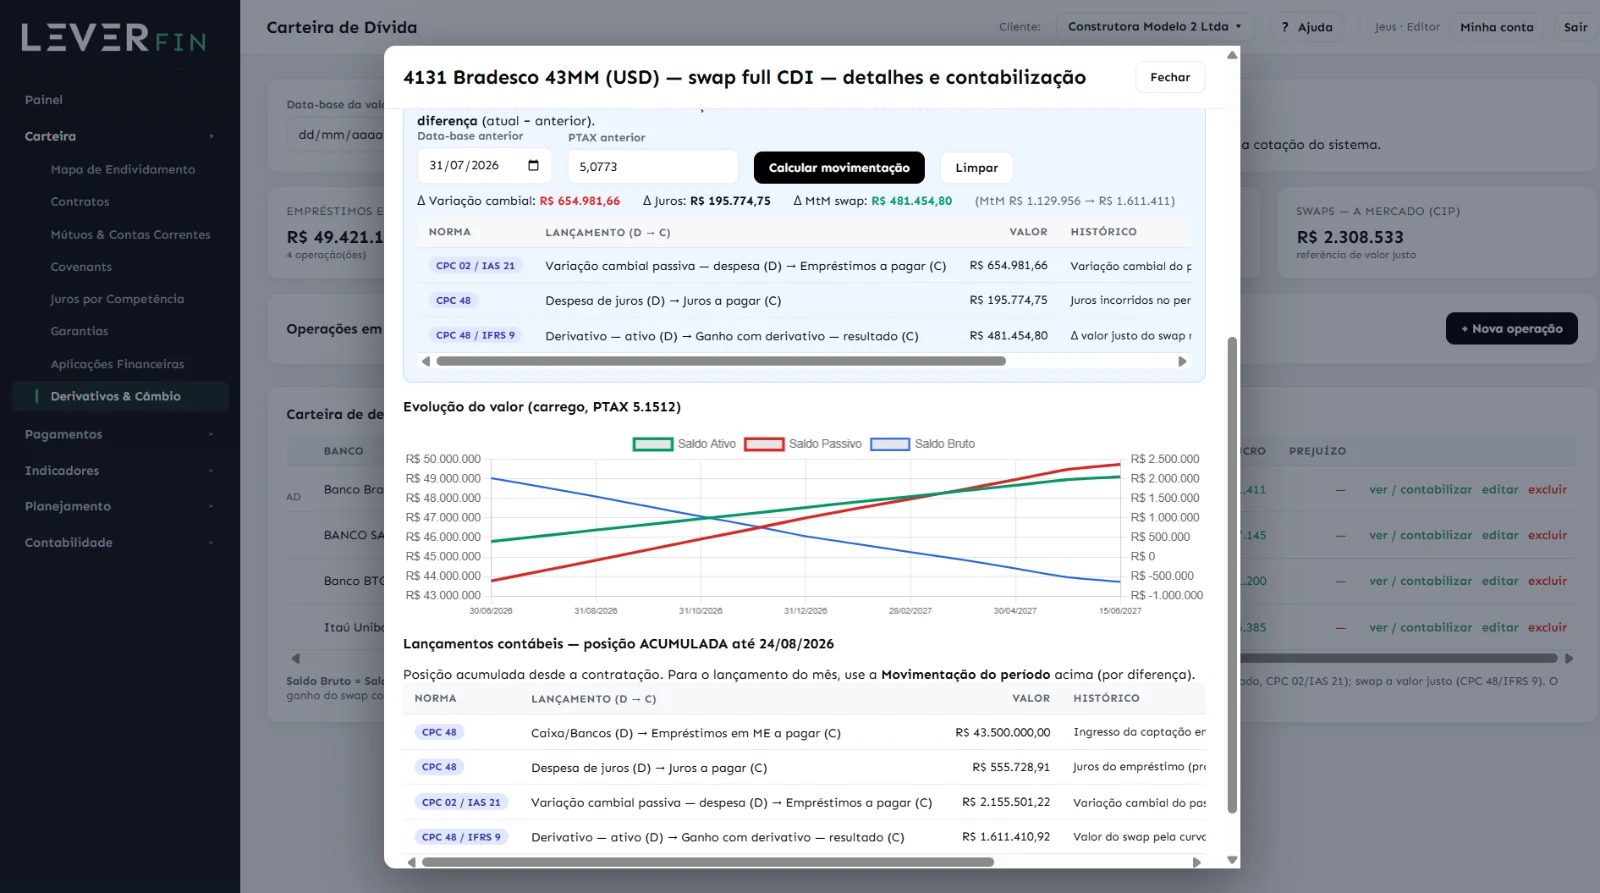Open Mútuos & Contas Correntes
The height and width of the screenshot is (893, 1600).
130,235
